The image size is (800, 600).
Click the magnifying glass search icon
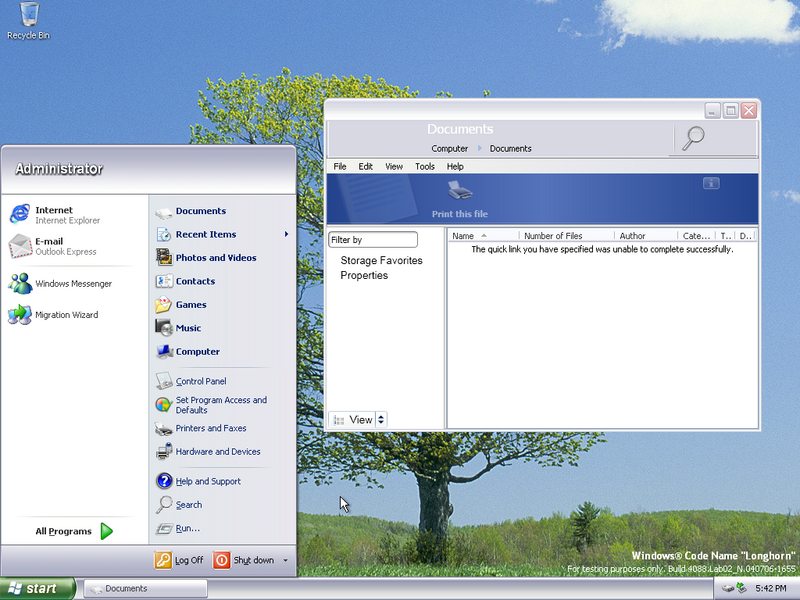693,139
